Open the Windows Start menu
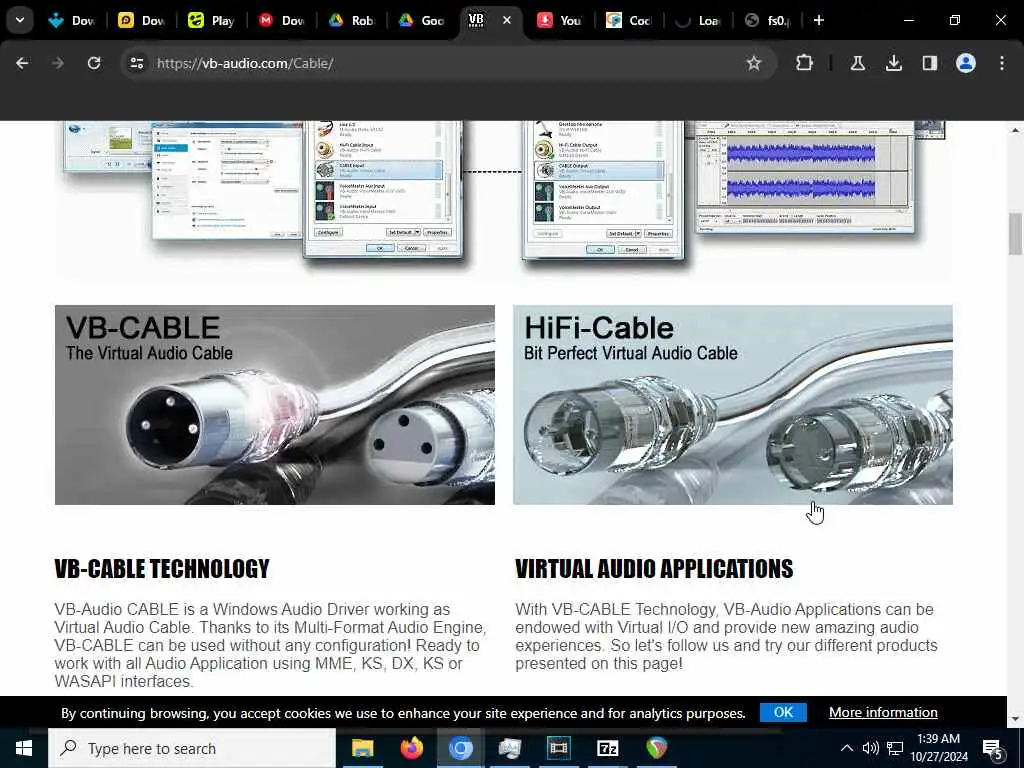Screen dimensions: 1024x768 click(24, 748)
